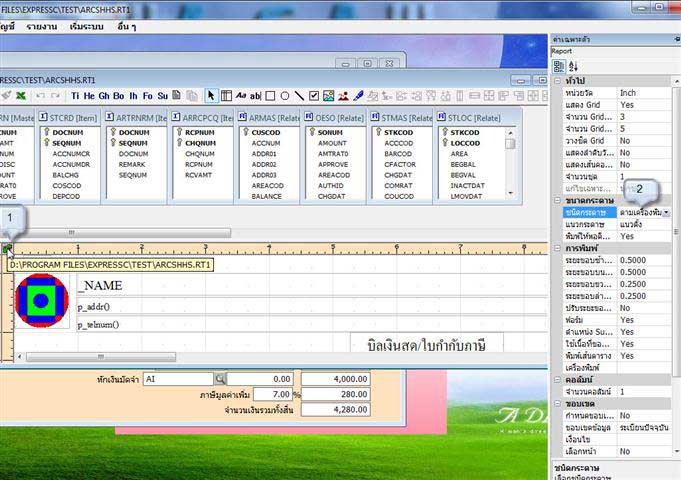Open the ชนิดกระดาษ paper type dropdown arrow
Screen dimensions: 681x480
pyautogui.click(x=666, y=212)
